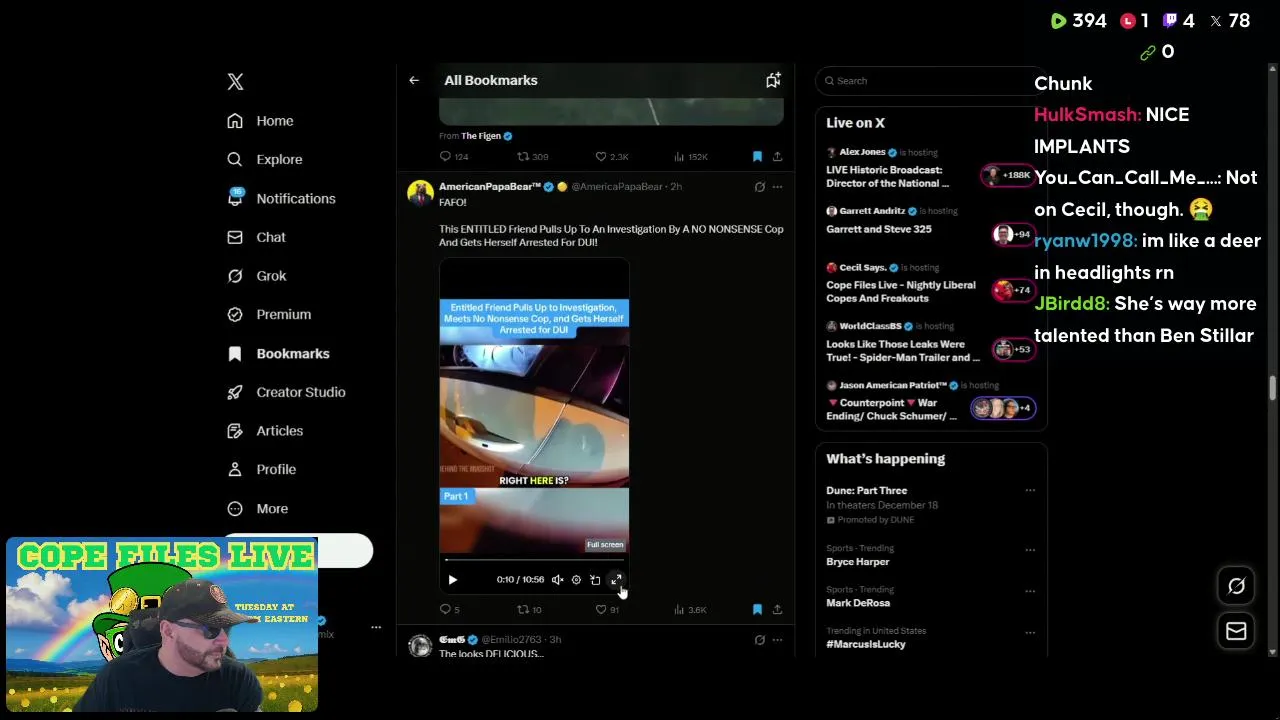Go to Home in sidebar
This screenshot has width=1280, height=720.
point(260,121)
